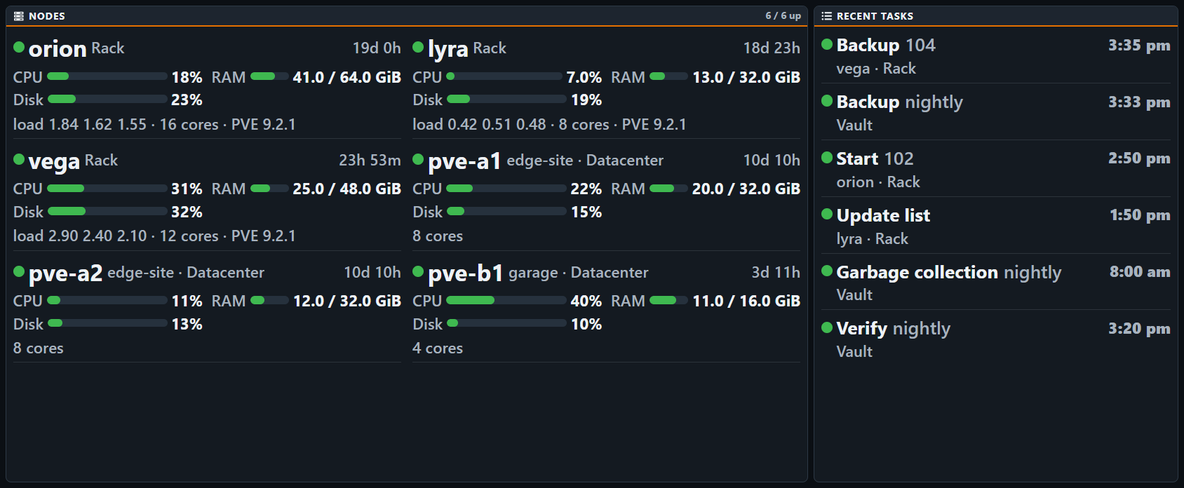The width and height of the screenshot is (1184, 488).
Task: Click the '8:00 am' task timestamp
Action: coord(1140,272)
